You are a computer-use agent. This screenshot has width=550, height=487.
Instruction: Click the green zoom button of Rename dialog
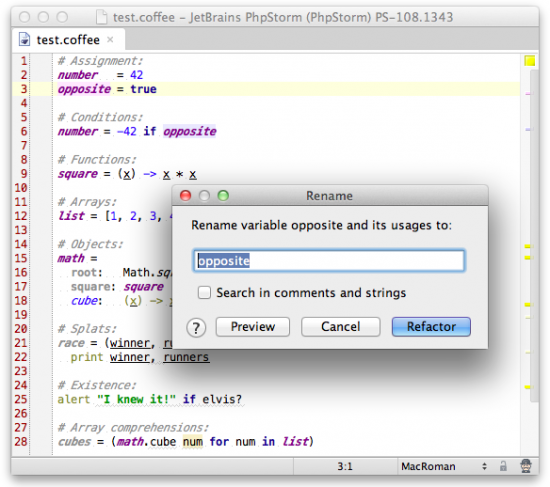pyautogui.click(x=223, y=195)
